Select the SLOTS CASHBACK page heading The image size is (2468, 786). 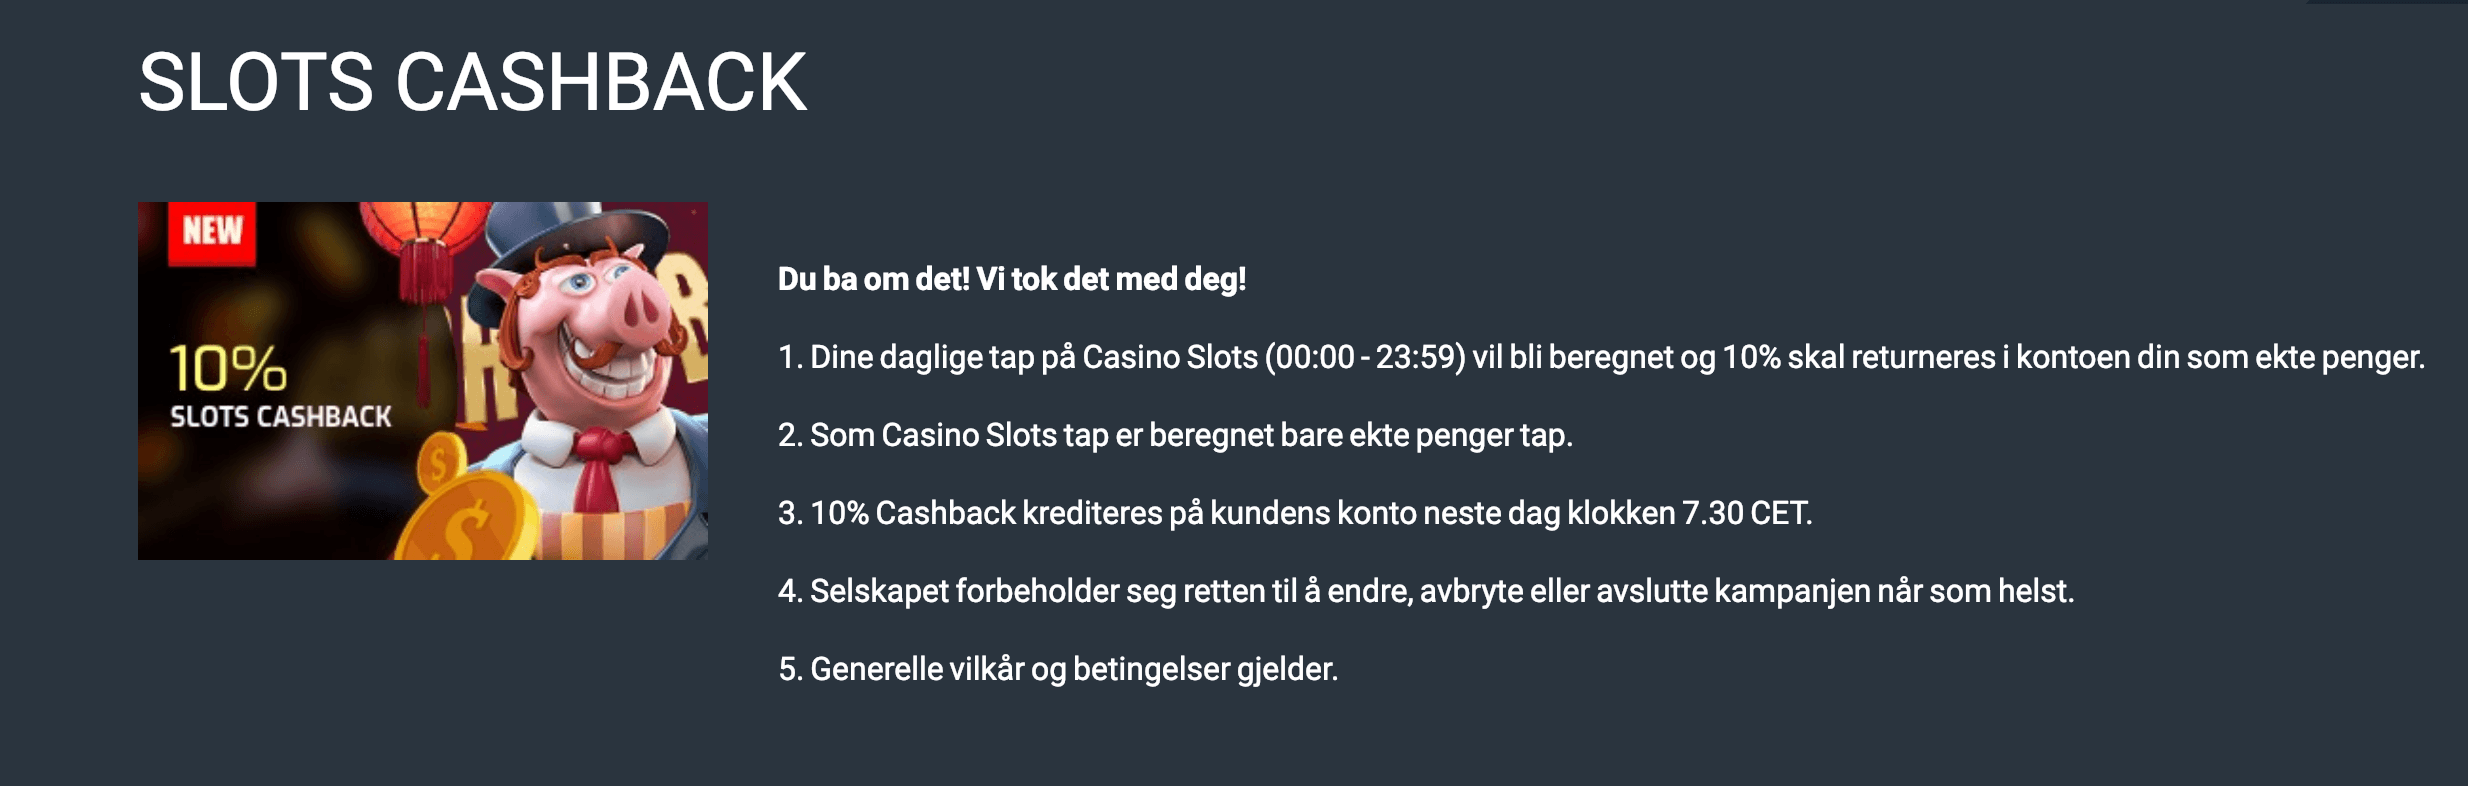472,82
